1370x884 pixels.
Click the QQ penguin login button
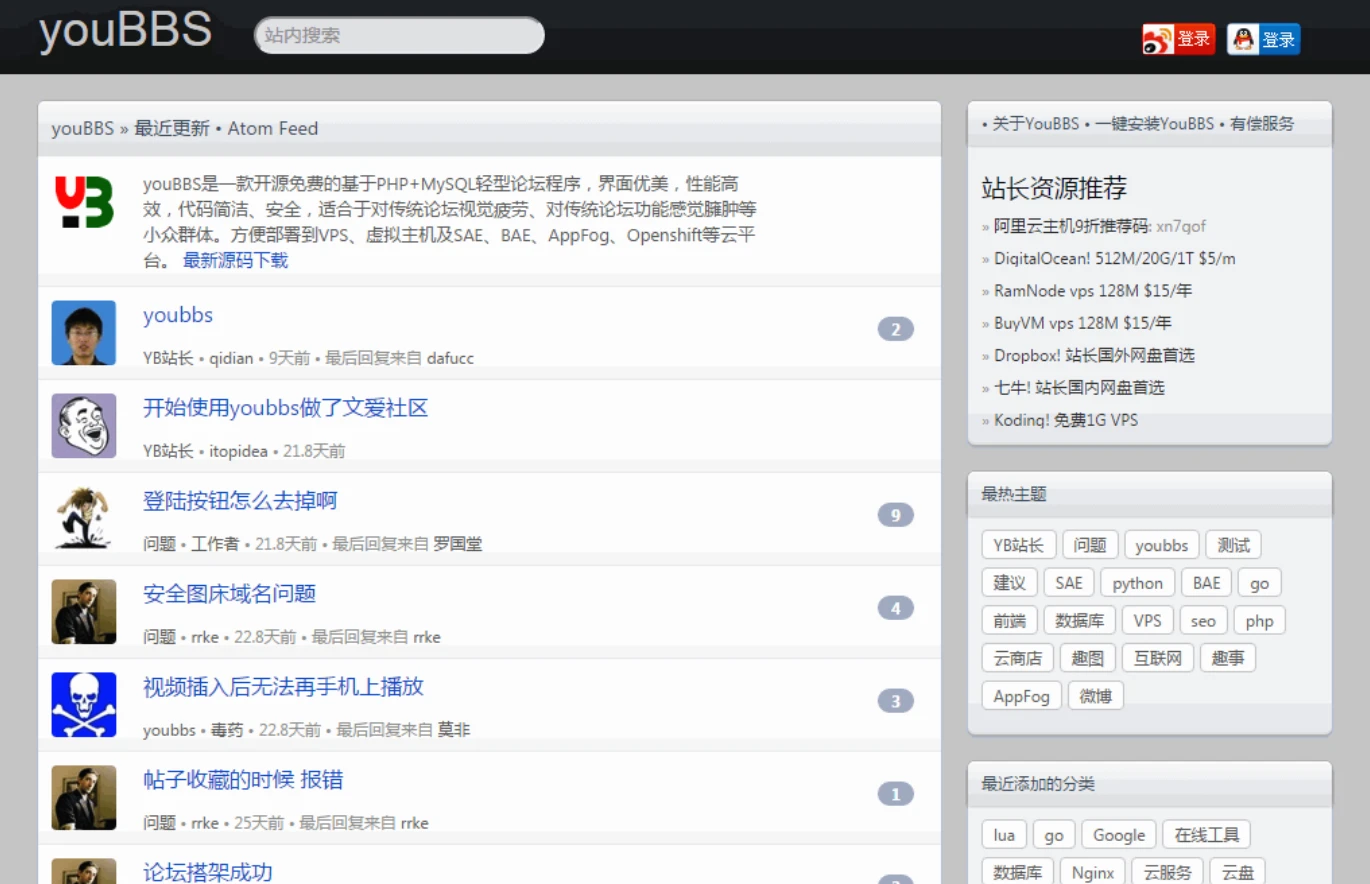tap(1263, 39)
